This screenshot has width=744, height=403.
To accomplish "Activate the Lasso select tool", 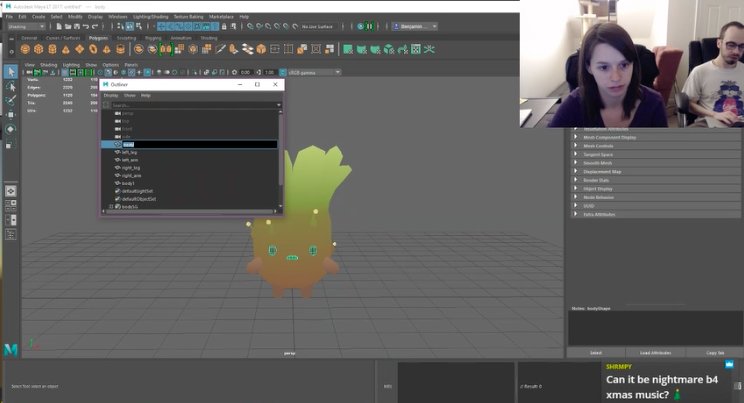I will [x=11, y=86].
